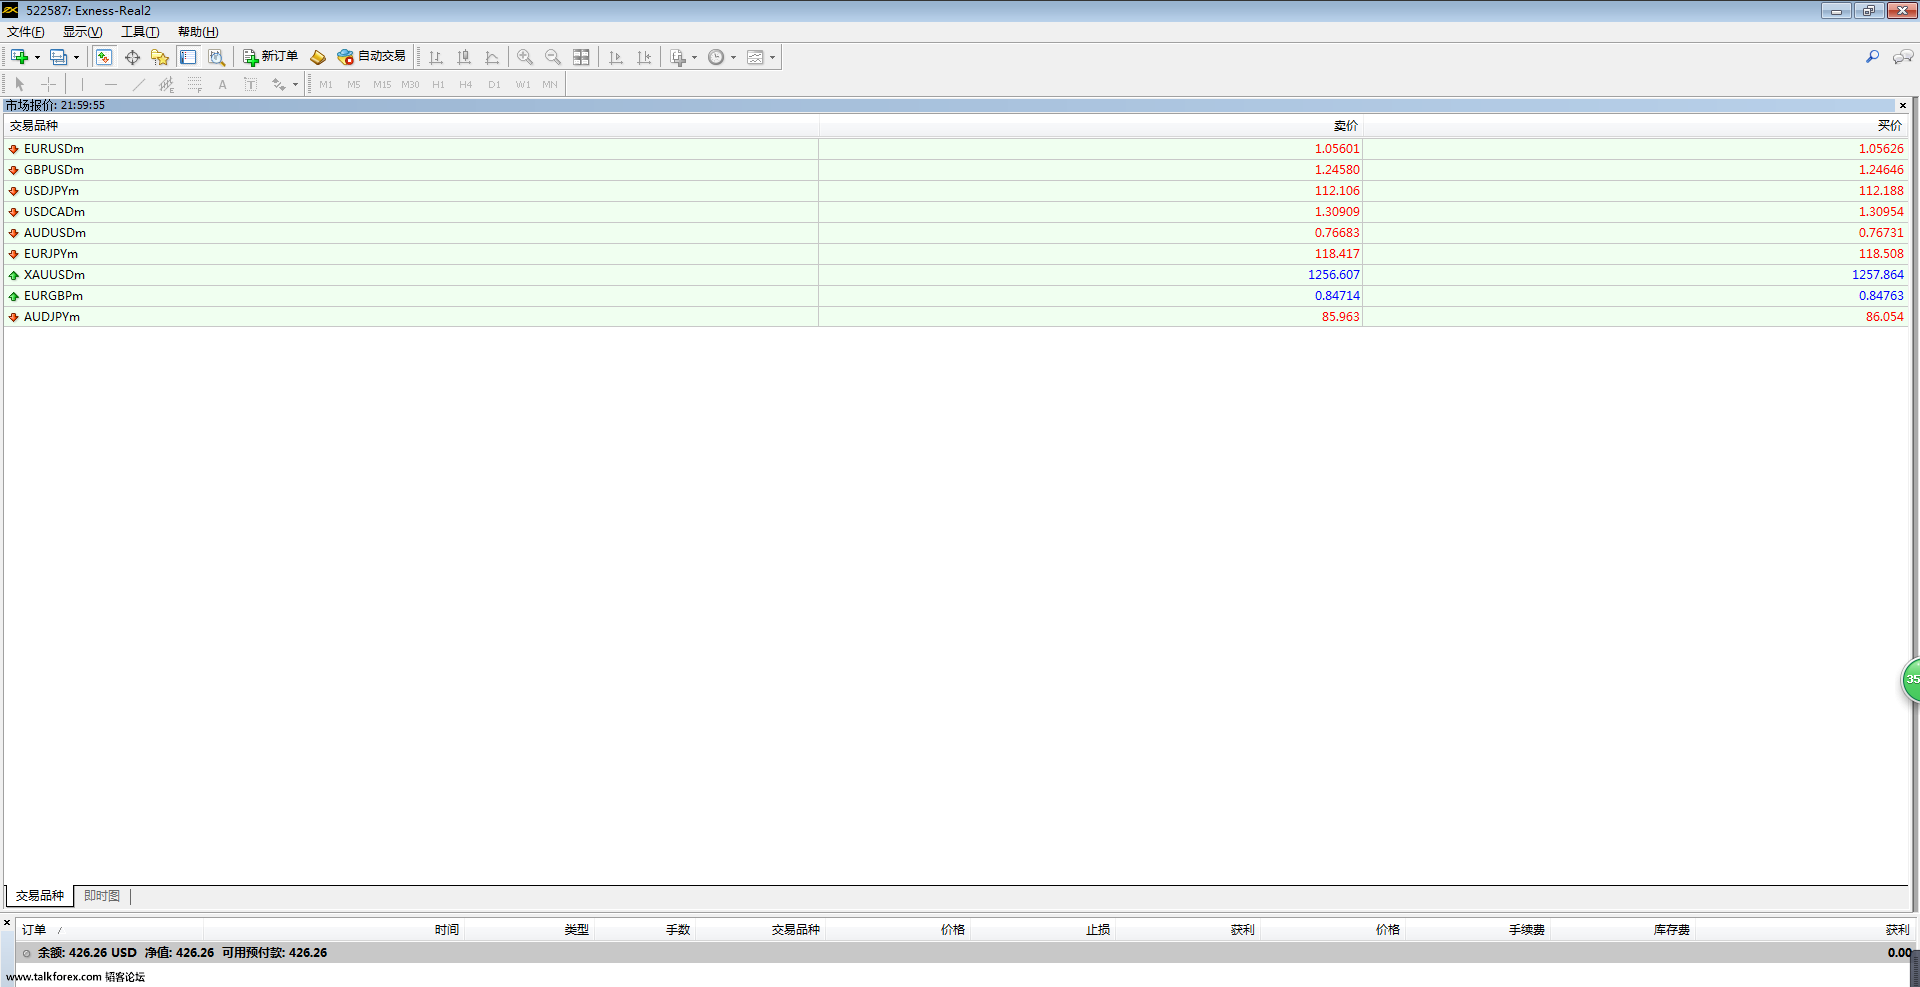Select the EURUSDm symbol row
Image resolution: width=1920 pixels, height=987 pixels.
pyautogui.click(x=955, y=149)
